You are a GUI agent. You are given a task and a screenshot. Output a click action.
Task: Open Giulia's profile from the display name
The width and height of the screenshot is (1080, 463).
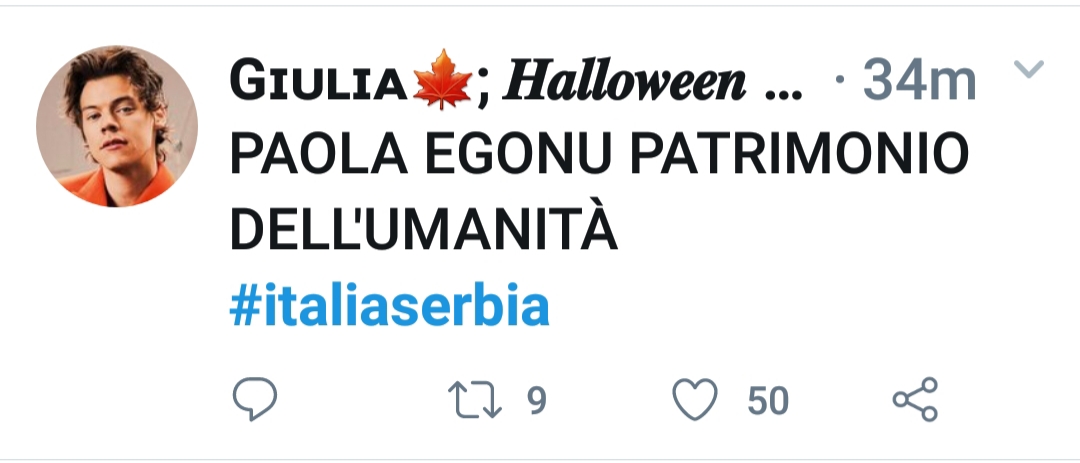(x=318, y=82)
